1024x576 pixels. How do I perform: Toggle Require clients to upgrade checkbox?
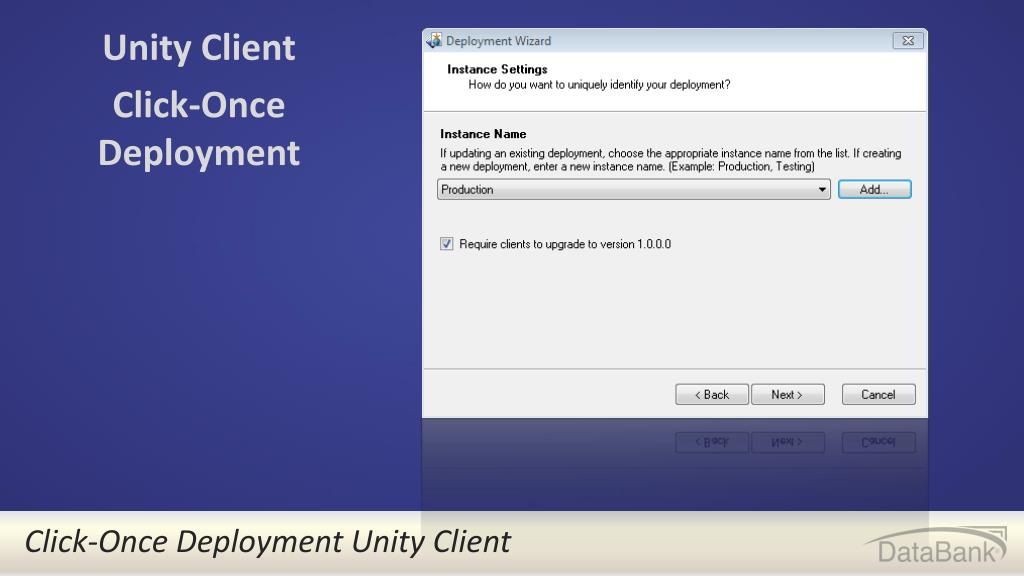tap(447, 244)
